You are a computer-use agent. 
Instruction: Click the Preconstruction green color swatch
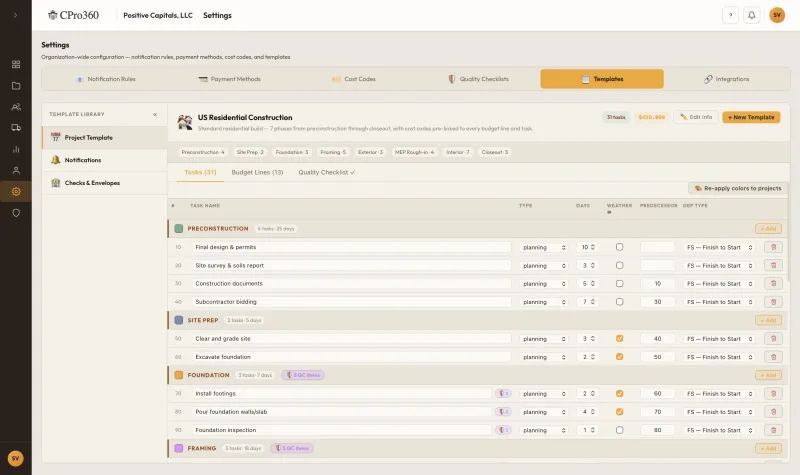tap(179, 229)
